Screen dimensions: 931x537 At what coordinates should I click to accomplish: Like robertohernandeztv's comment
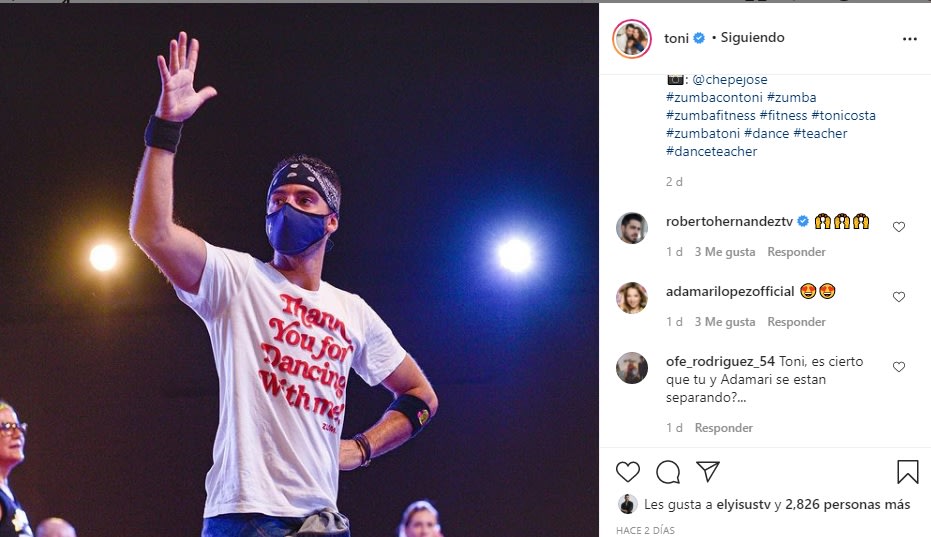898,227
